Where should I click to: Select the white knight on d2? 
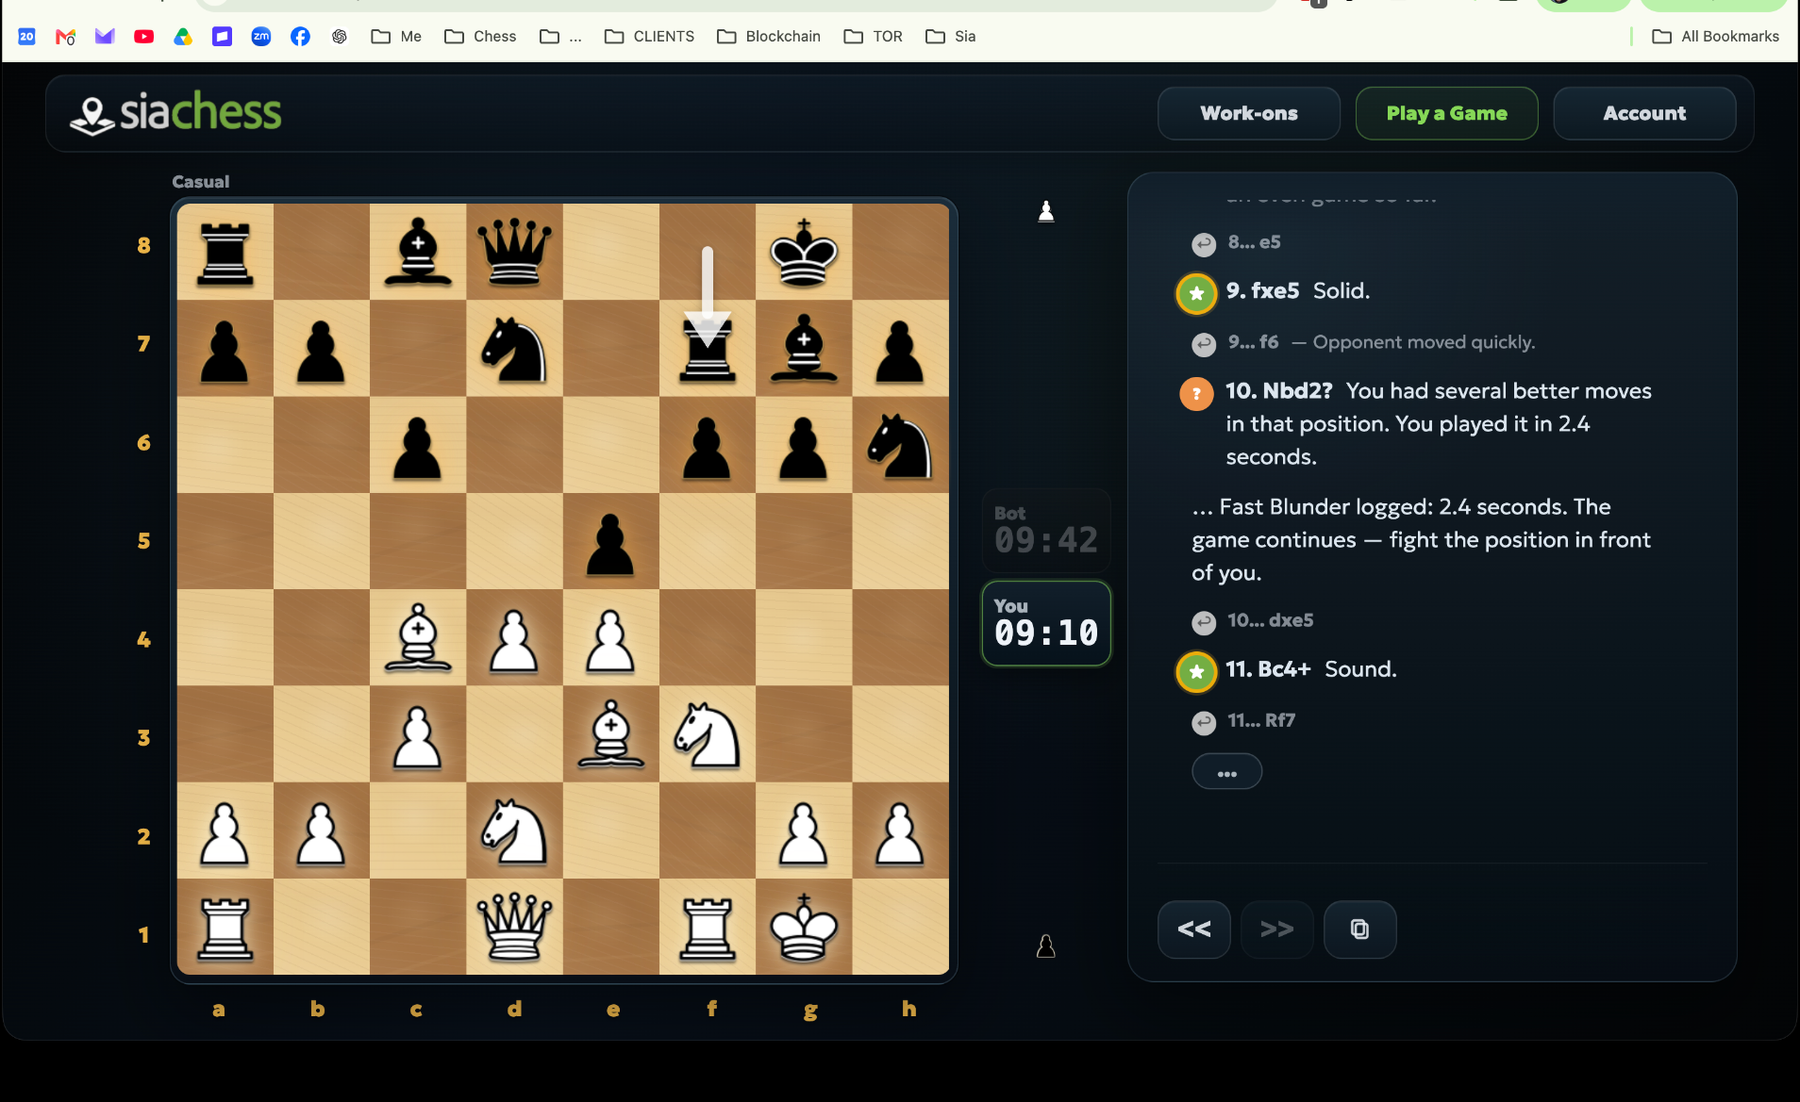pyautogui.click(x=514, y=830)
